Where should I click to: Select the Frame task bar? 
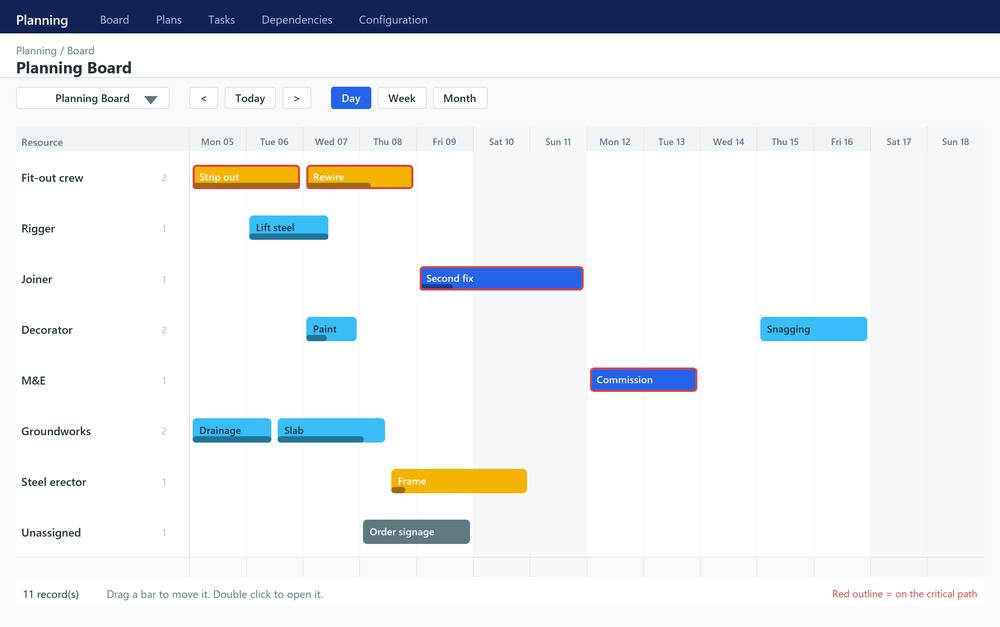point(459,481)
